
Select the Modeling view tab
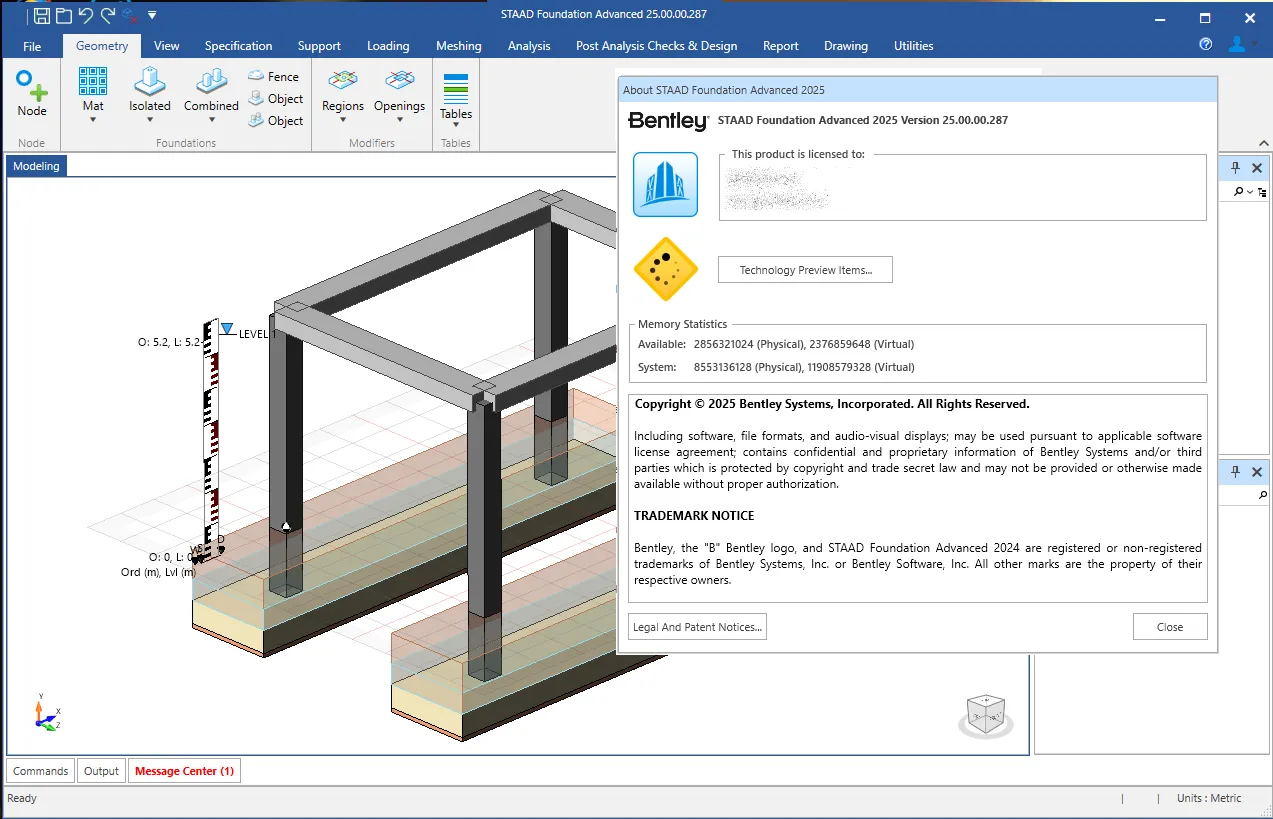tap(36, 166)
